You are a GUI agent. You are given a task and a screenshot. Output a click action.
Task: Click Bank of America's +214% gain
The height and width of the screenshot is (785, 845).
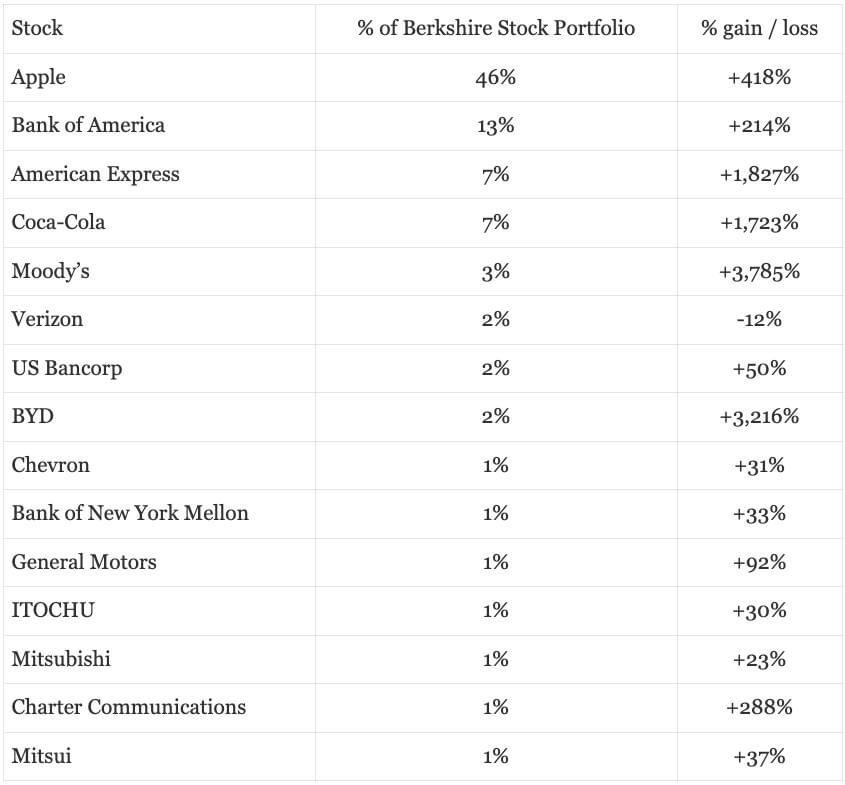tap(759, 126)
